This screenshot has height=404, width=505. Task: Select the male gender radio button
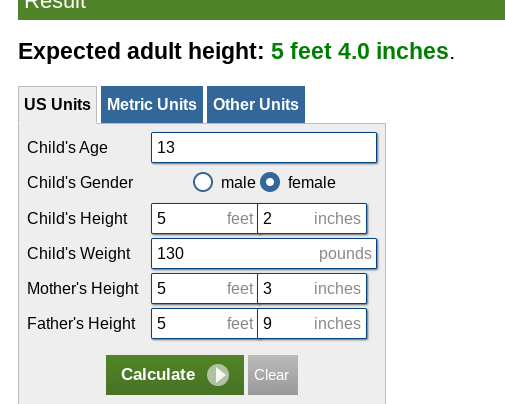(203, 182)
